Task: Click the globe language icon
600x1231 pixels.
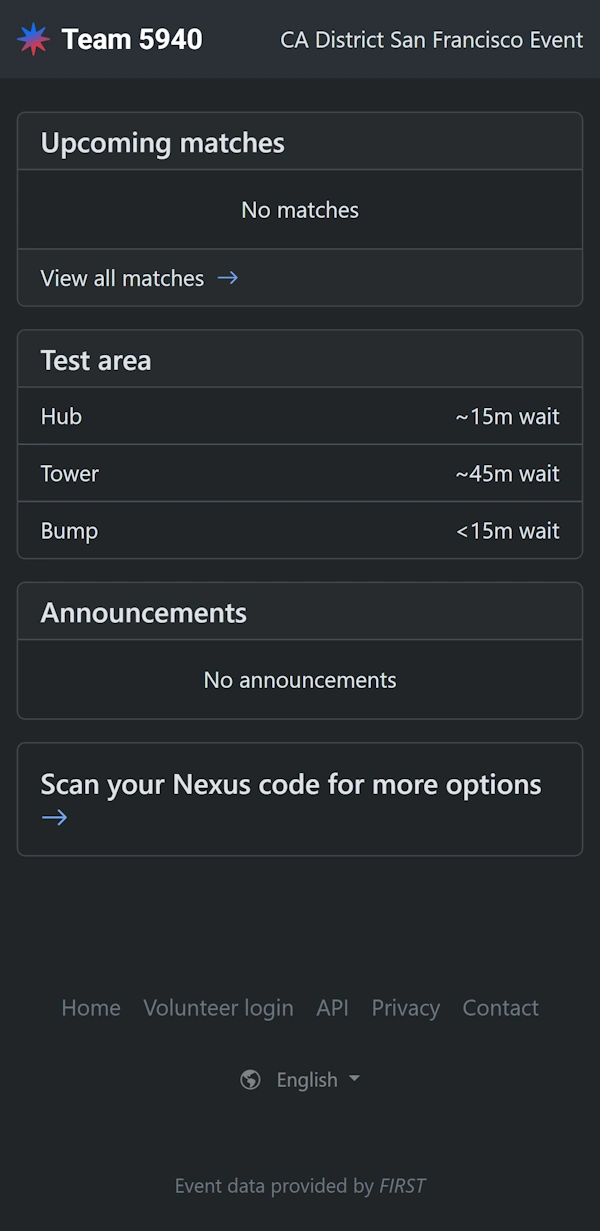Action: (251, 1080)
